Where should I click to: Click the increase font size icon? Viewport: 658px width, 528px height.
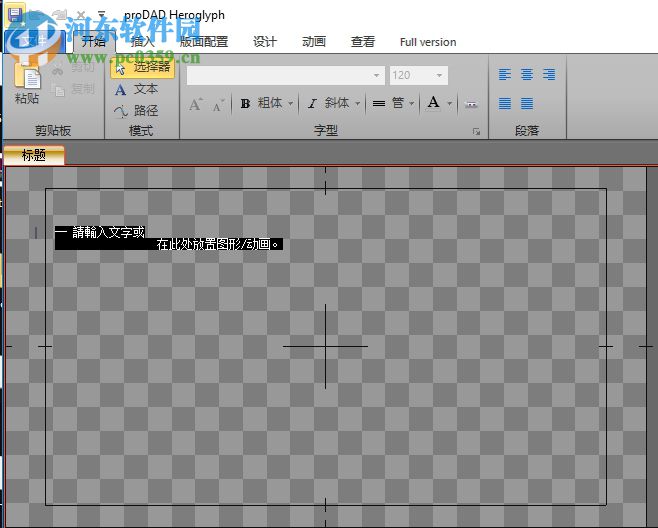click(196, 104)
